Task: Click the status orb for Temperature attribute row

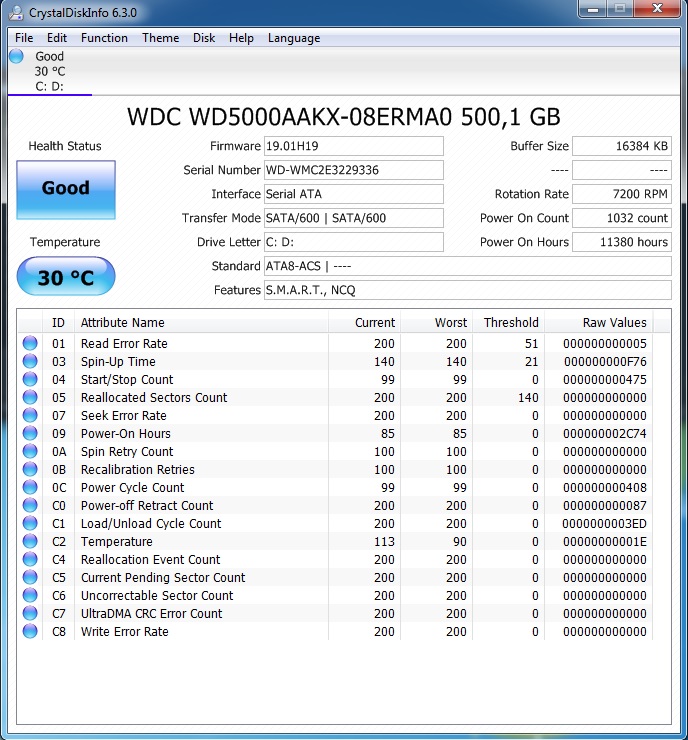Action: (x=30, y=541)
